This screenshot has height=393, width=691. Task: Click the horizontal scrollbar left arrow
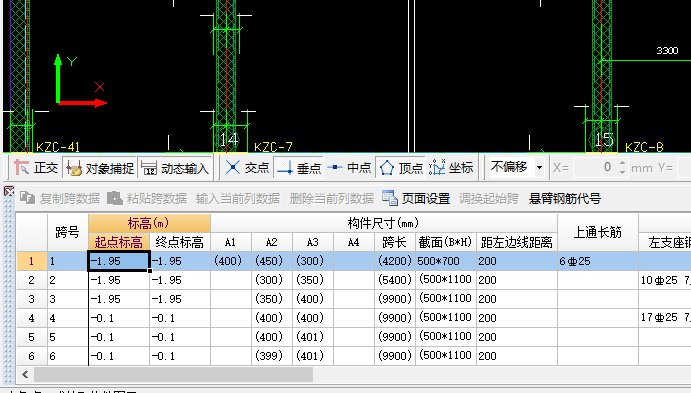coord(25,374)
